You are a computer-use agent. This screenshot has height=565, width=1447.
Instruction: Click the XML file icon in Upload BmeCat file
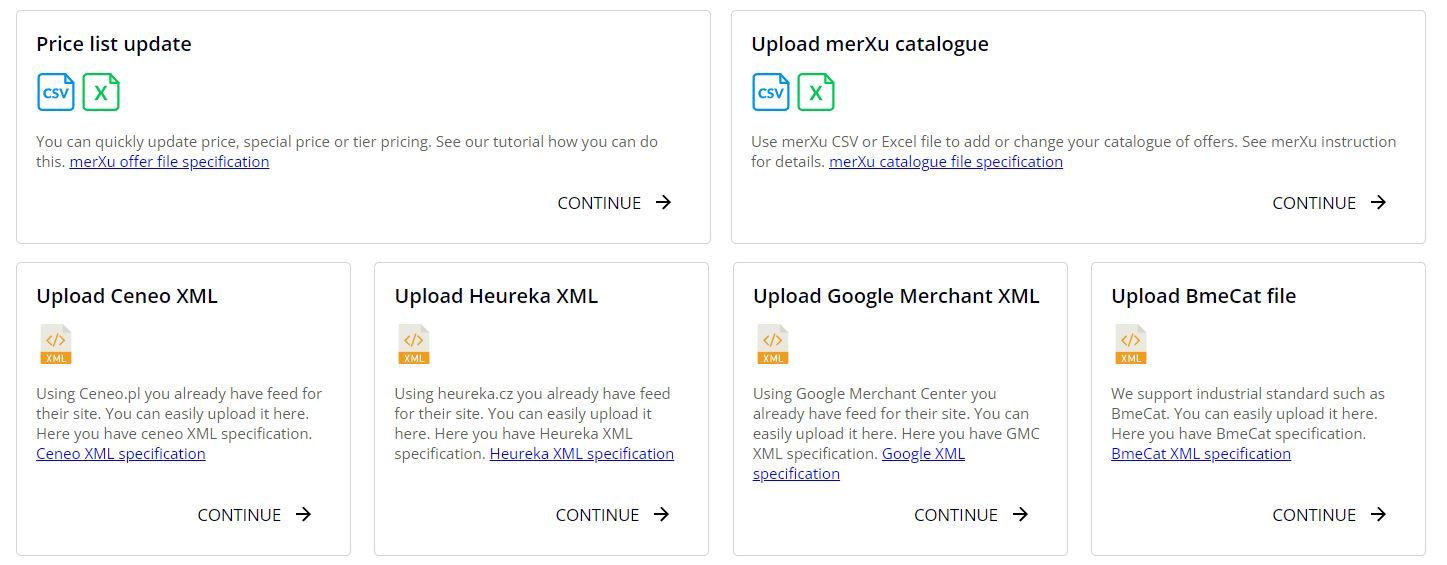1130,344
